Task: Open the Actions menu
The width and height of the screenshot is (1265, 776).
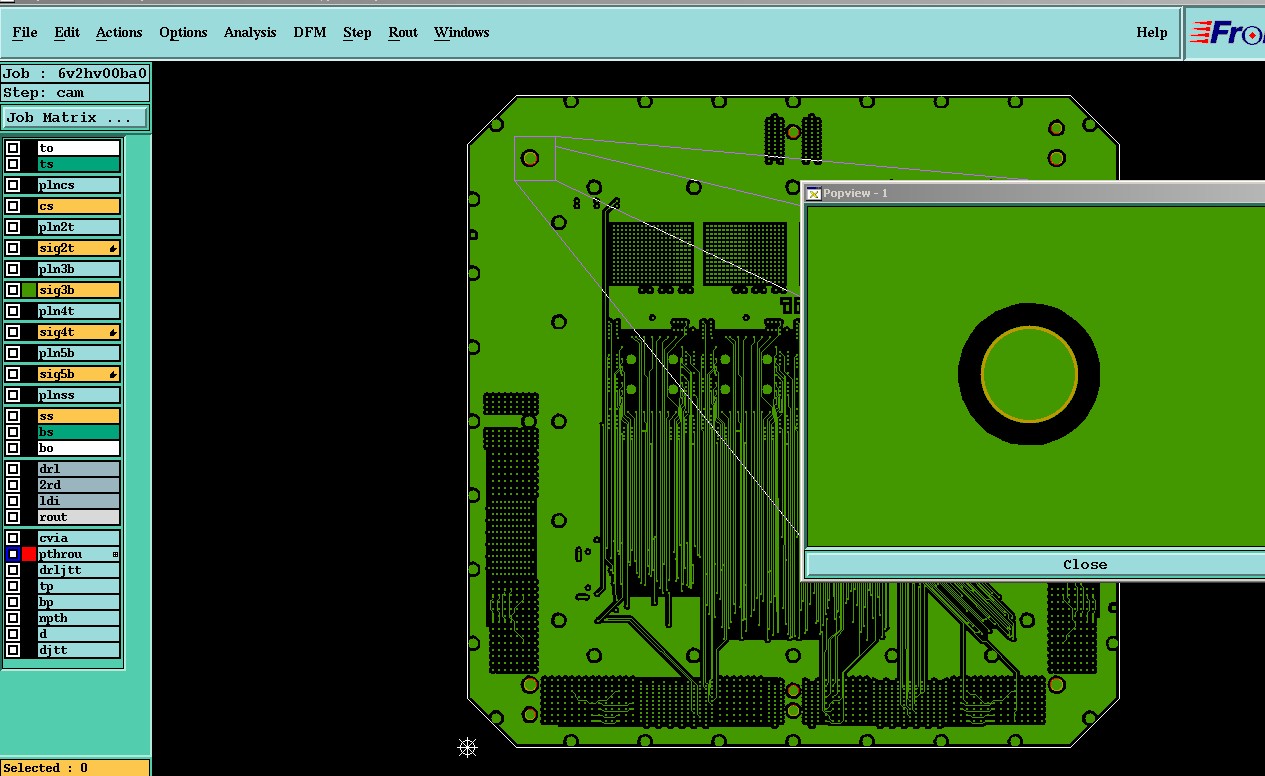Action: click(x=119, y=33)
